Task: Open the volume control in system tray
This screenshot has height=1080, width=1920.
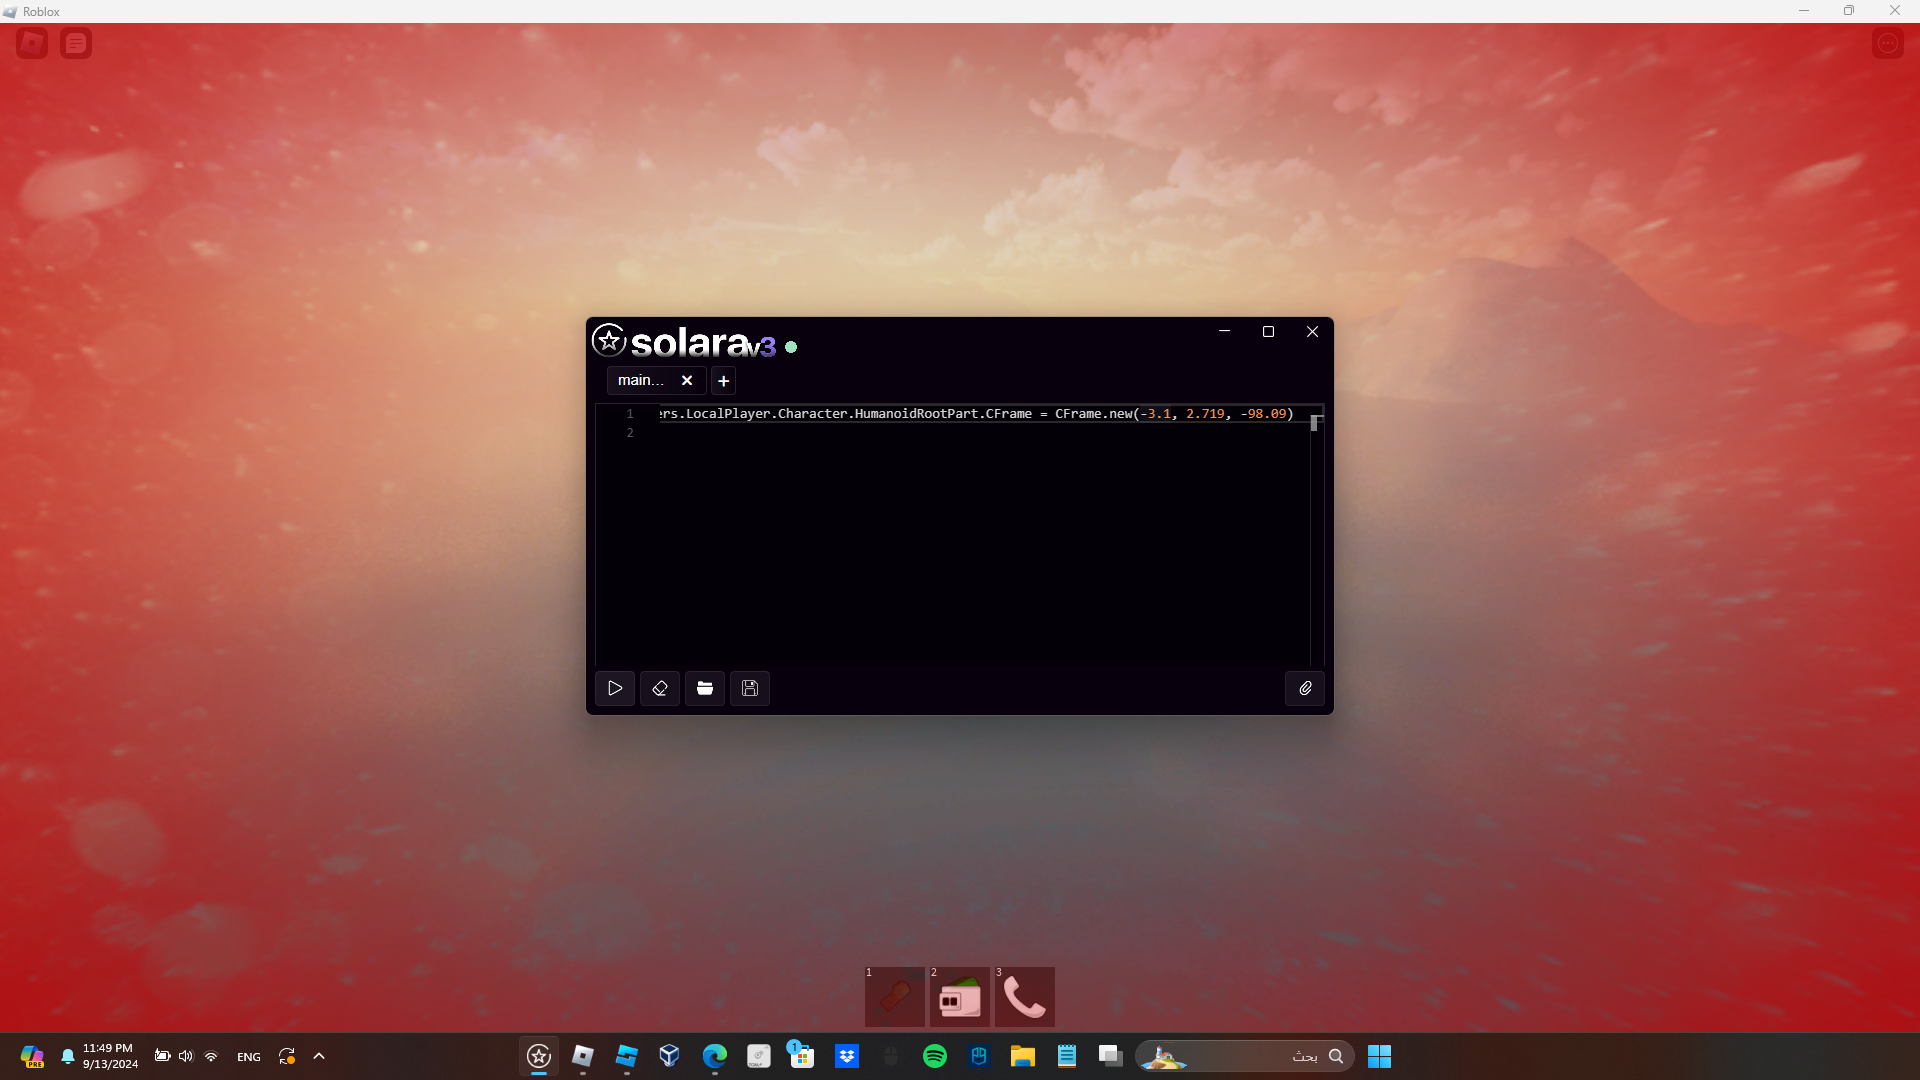Action: tap(186, 1056)
